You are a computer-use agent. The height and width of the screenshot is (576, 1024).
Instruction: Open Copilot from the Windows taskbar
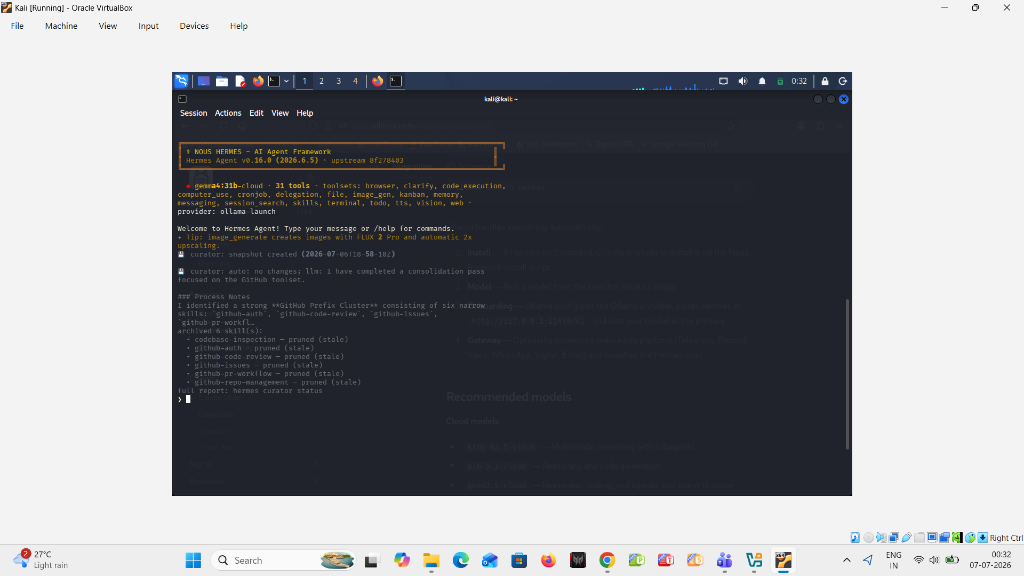402,560
